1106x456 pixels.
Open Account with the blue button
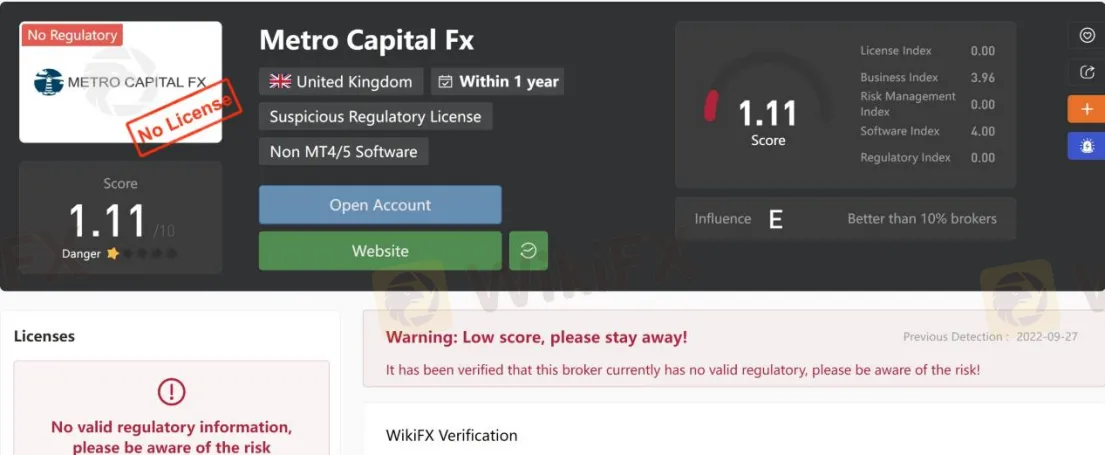[x=380, y=205]
